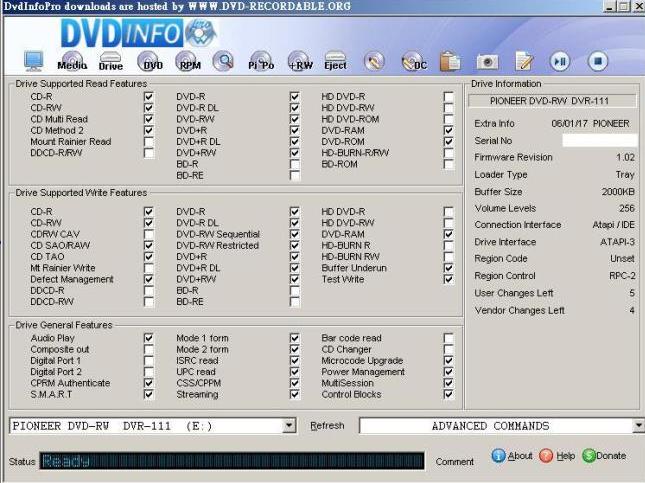Toggle the Buffer Underun write checkbox
Screen dimensions: 645x483
click(448, 268)
